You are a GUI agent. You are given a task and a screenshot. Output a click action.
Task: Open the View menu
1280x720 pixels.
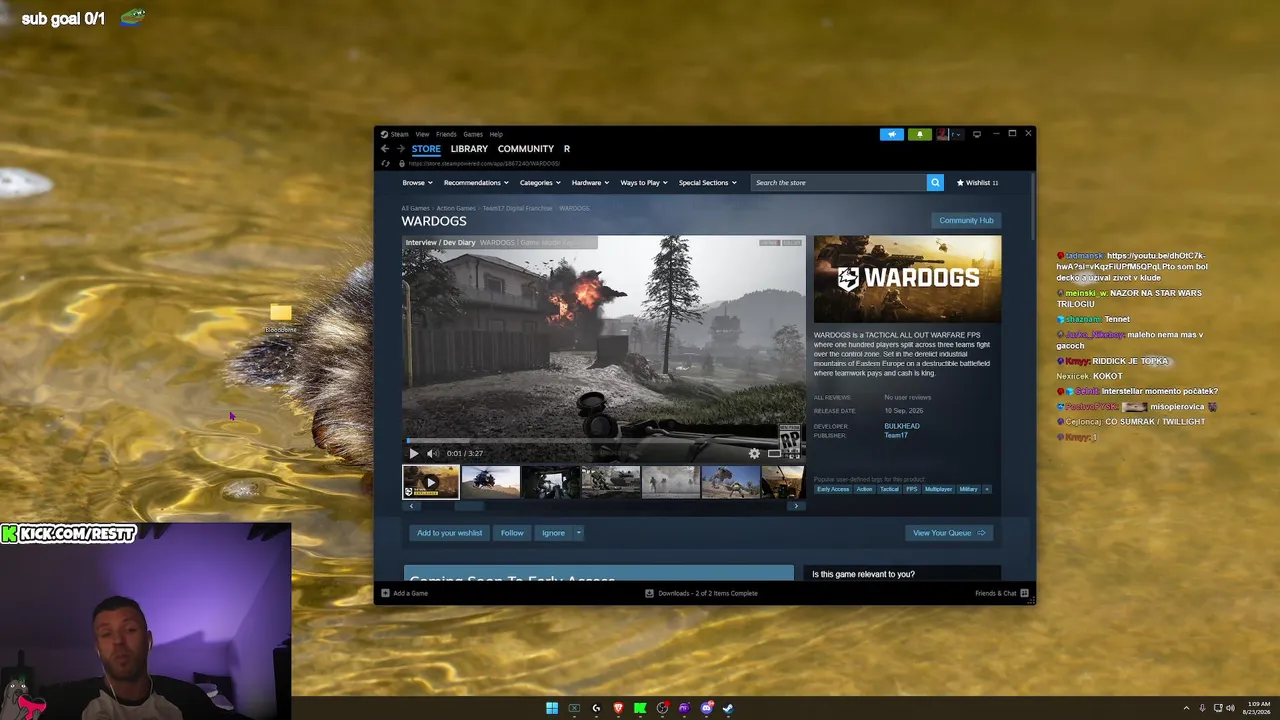click(422, 134)
